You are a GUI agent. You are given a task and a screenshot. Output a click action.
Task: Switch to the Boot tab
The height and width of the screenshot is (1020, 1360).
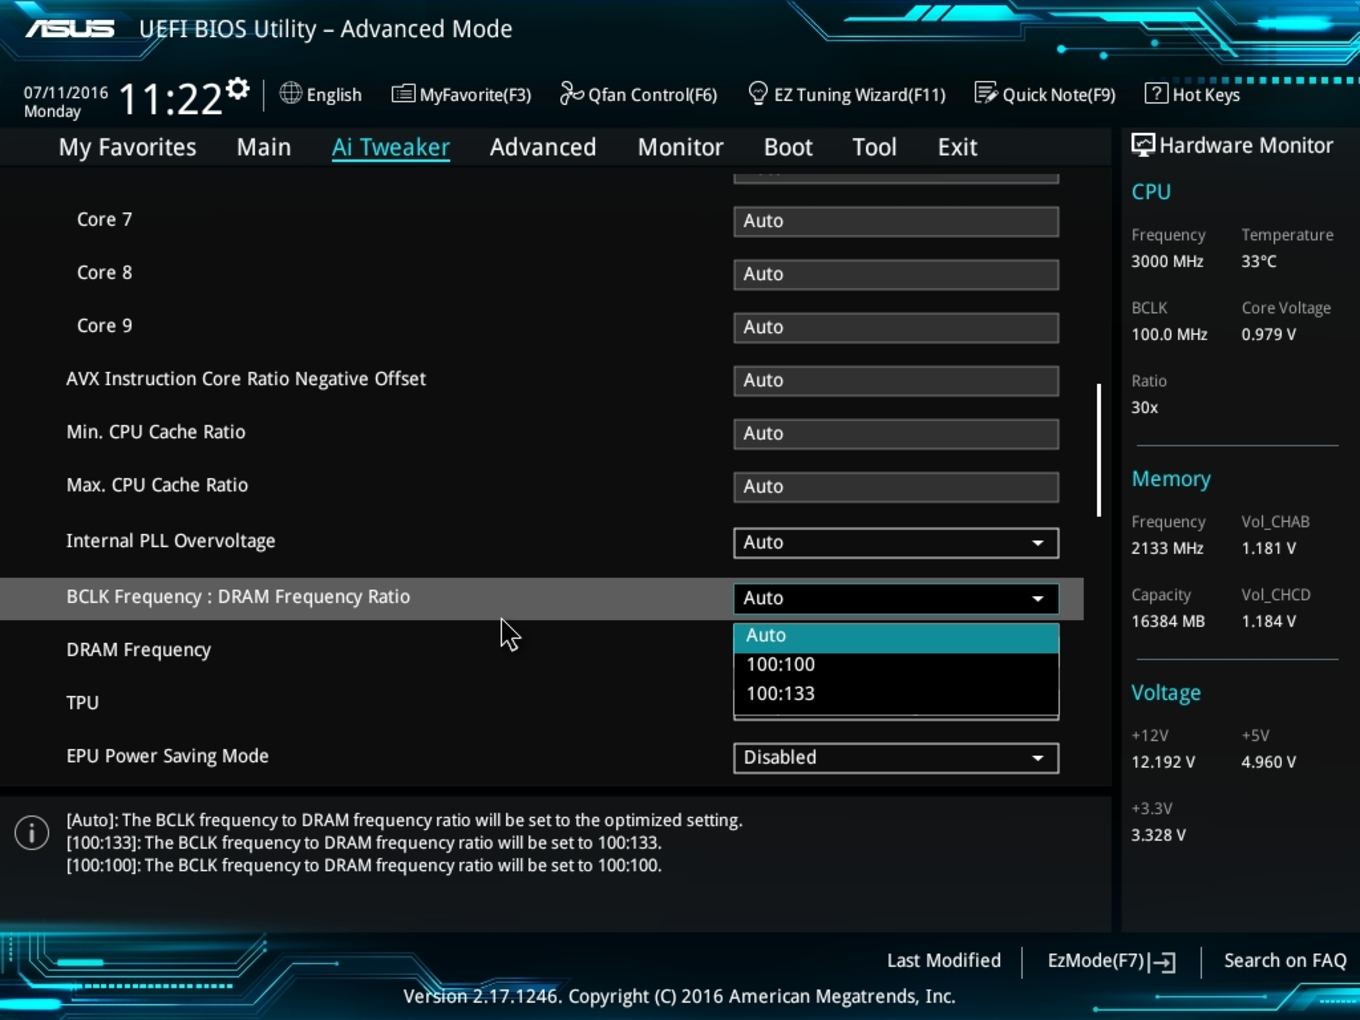[788, 147]
